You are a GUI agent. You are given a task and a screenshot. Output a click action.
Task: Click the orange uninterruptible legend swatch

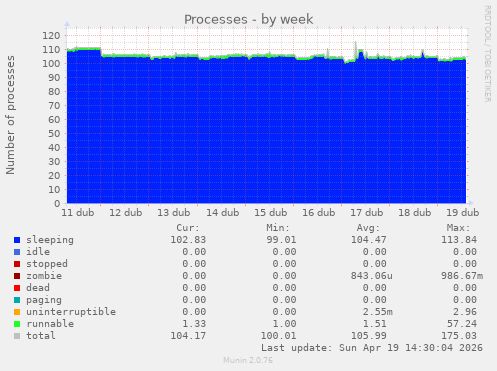point(17,312)
